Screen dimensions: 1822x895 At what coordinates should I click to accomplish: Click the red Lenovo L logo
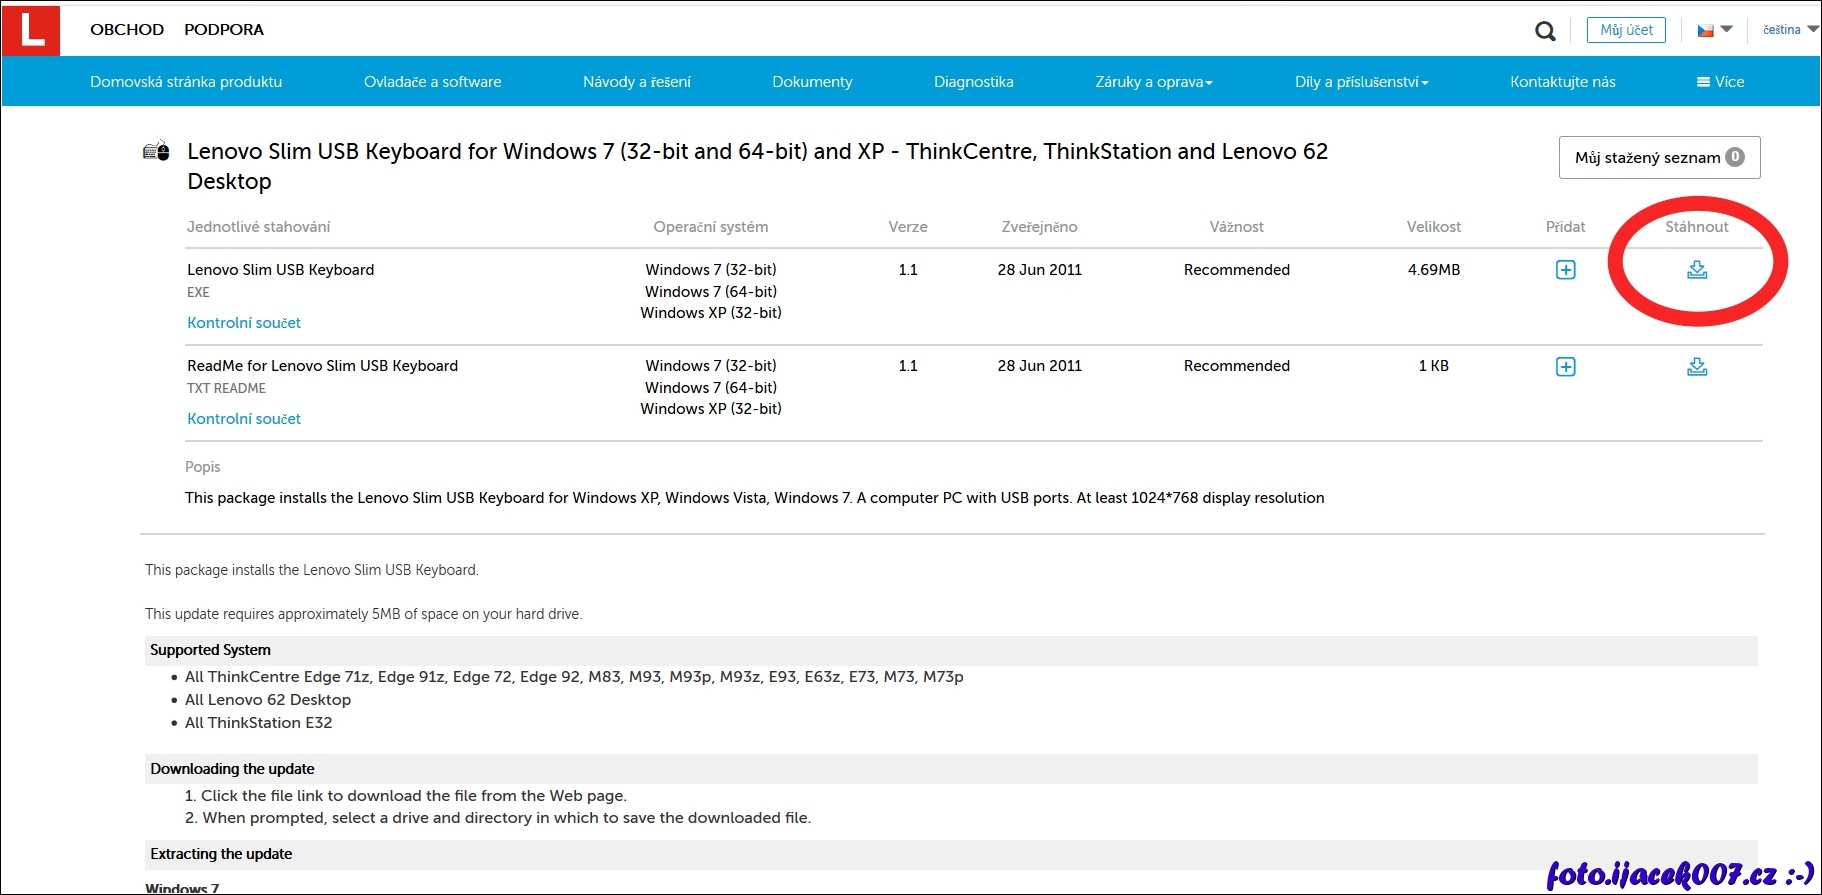click(x=31, y=29)
